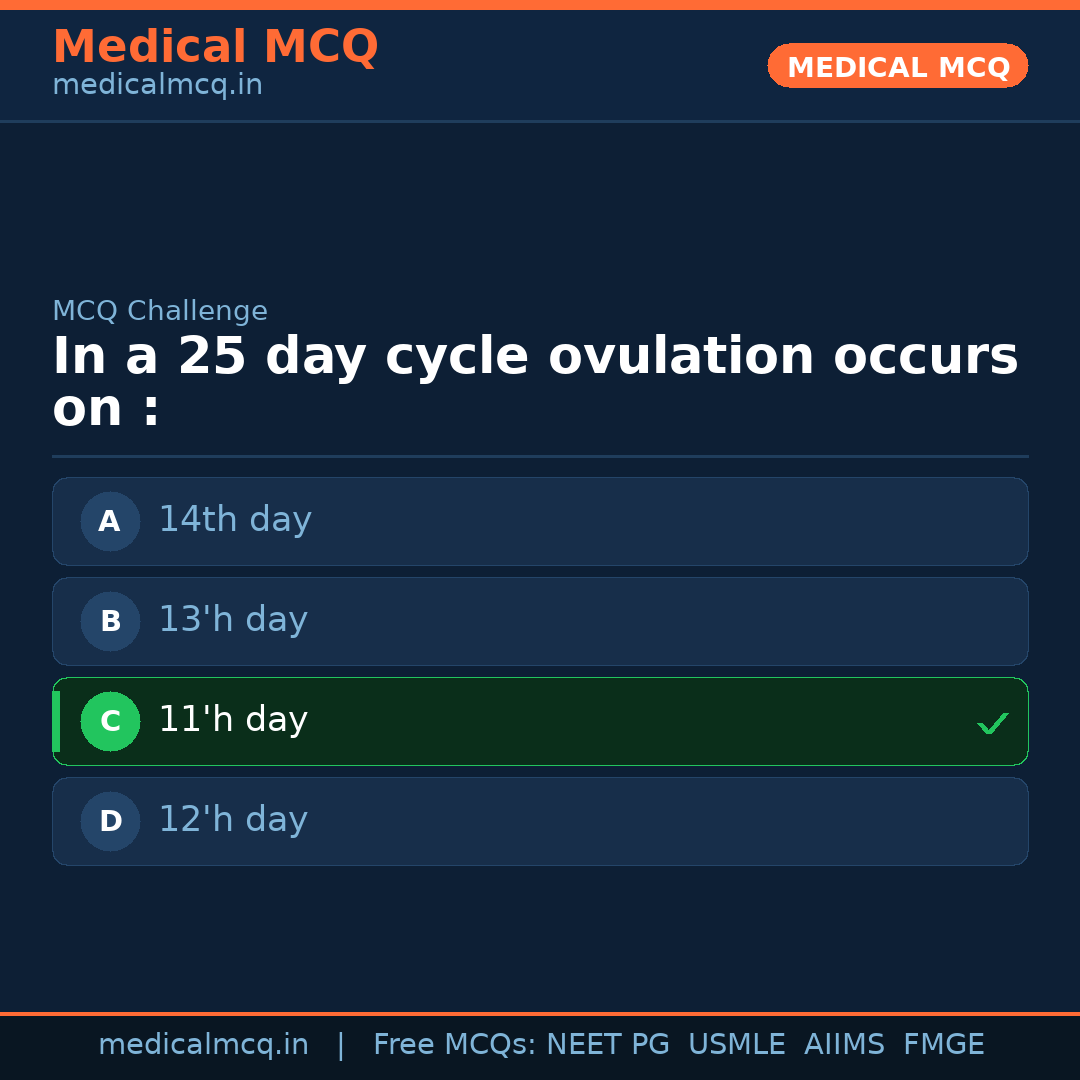Select answer option '13'h day'

540,621
